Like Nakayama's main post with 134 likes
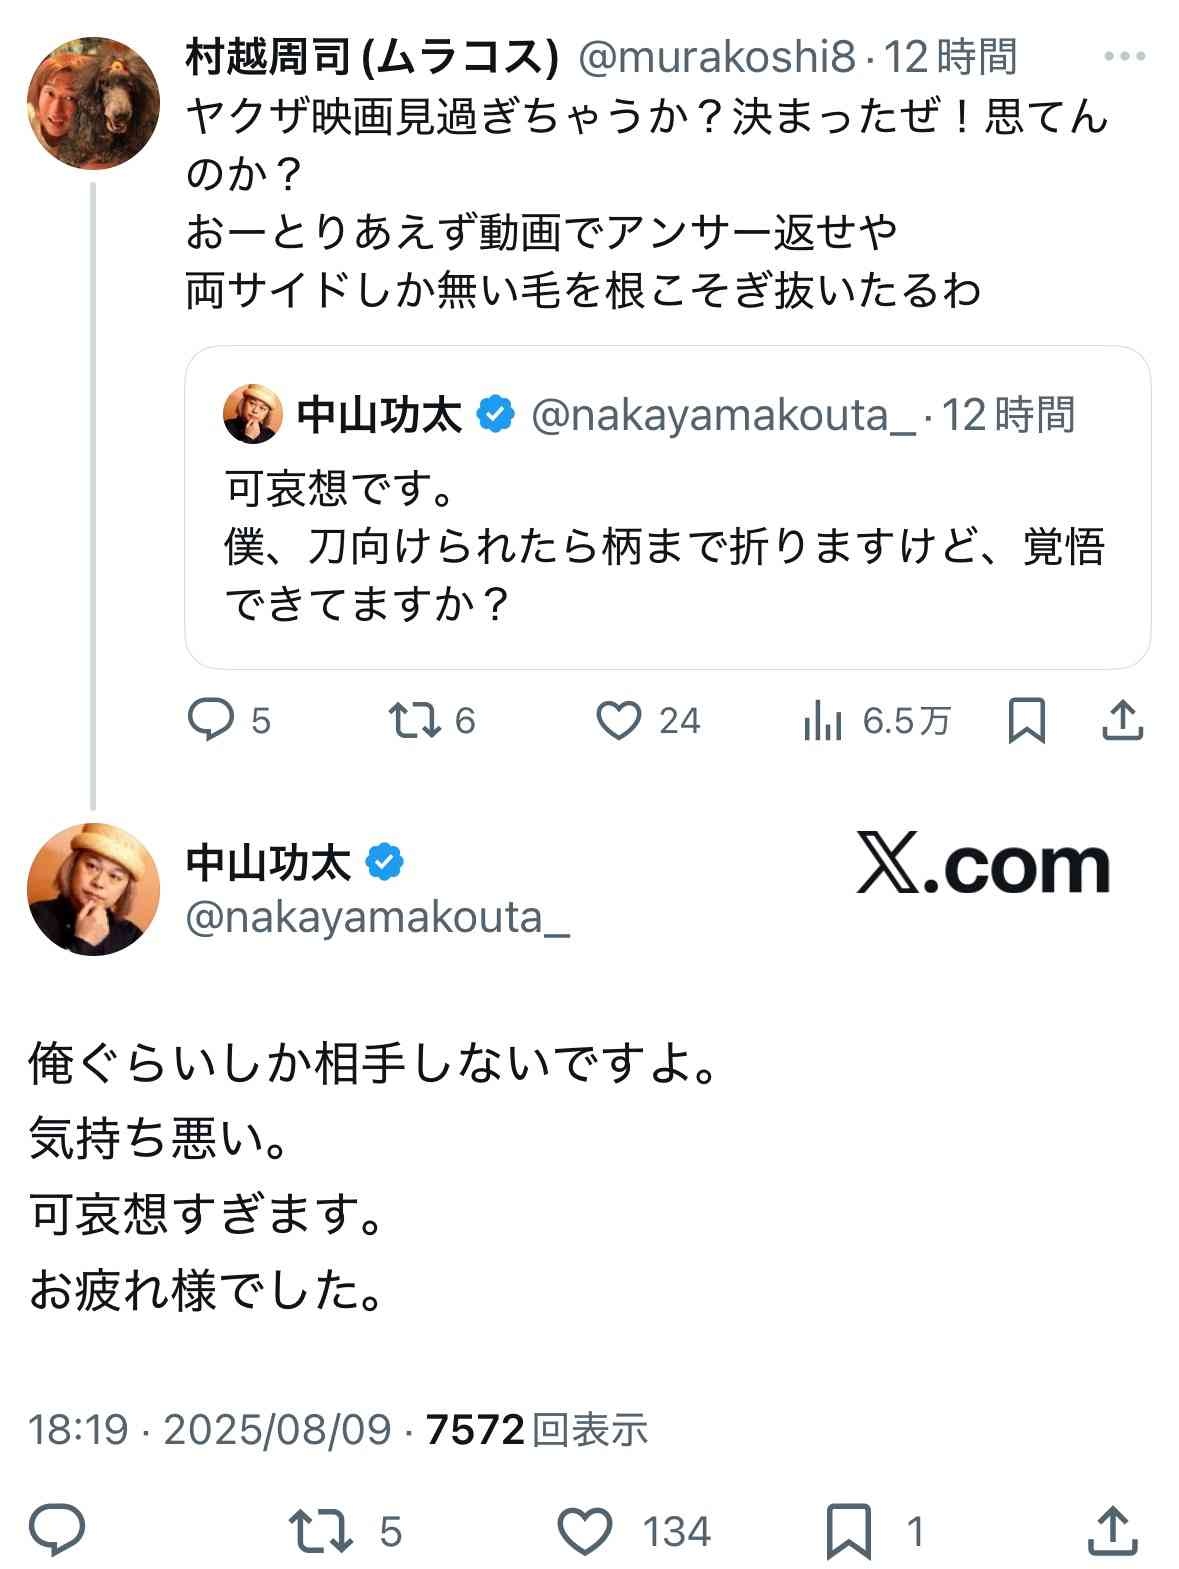The width and height of the screenshot is (1179, 1569). coord(585,1531)
